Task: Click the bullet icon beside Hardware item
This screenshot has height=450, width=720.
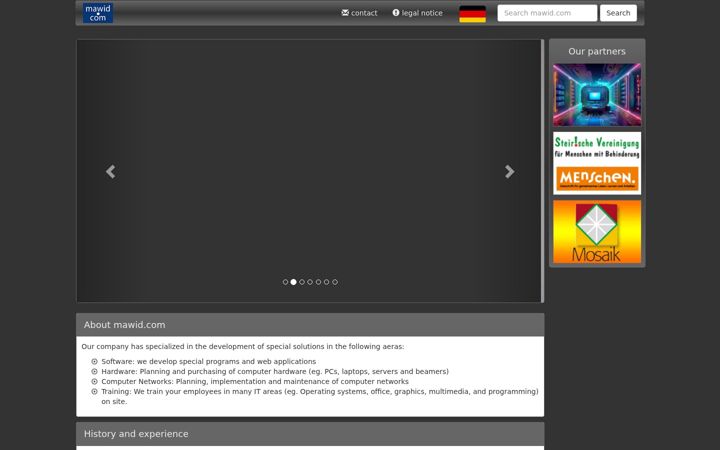Action: tap(94, 371)
